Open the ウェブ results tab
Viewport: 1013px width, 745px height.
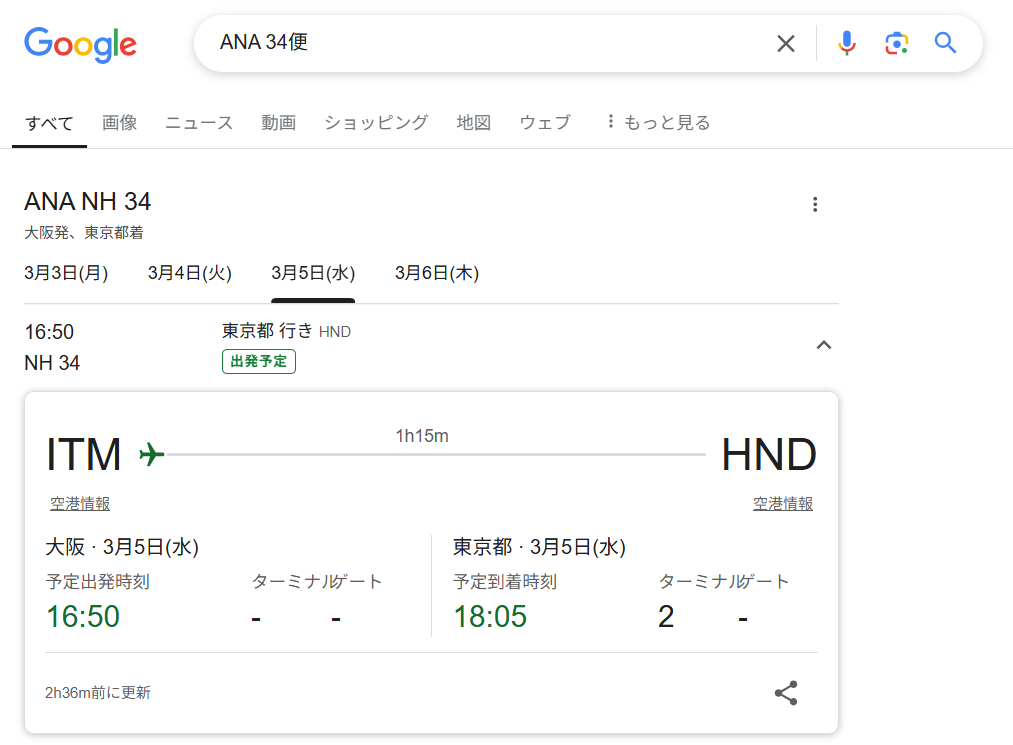545,123
